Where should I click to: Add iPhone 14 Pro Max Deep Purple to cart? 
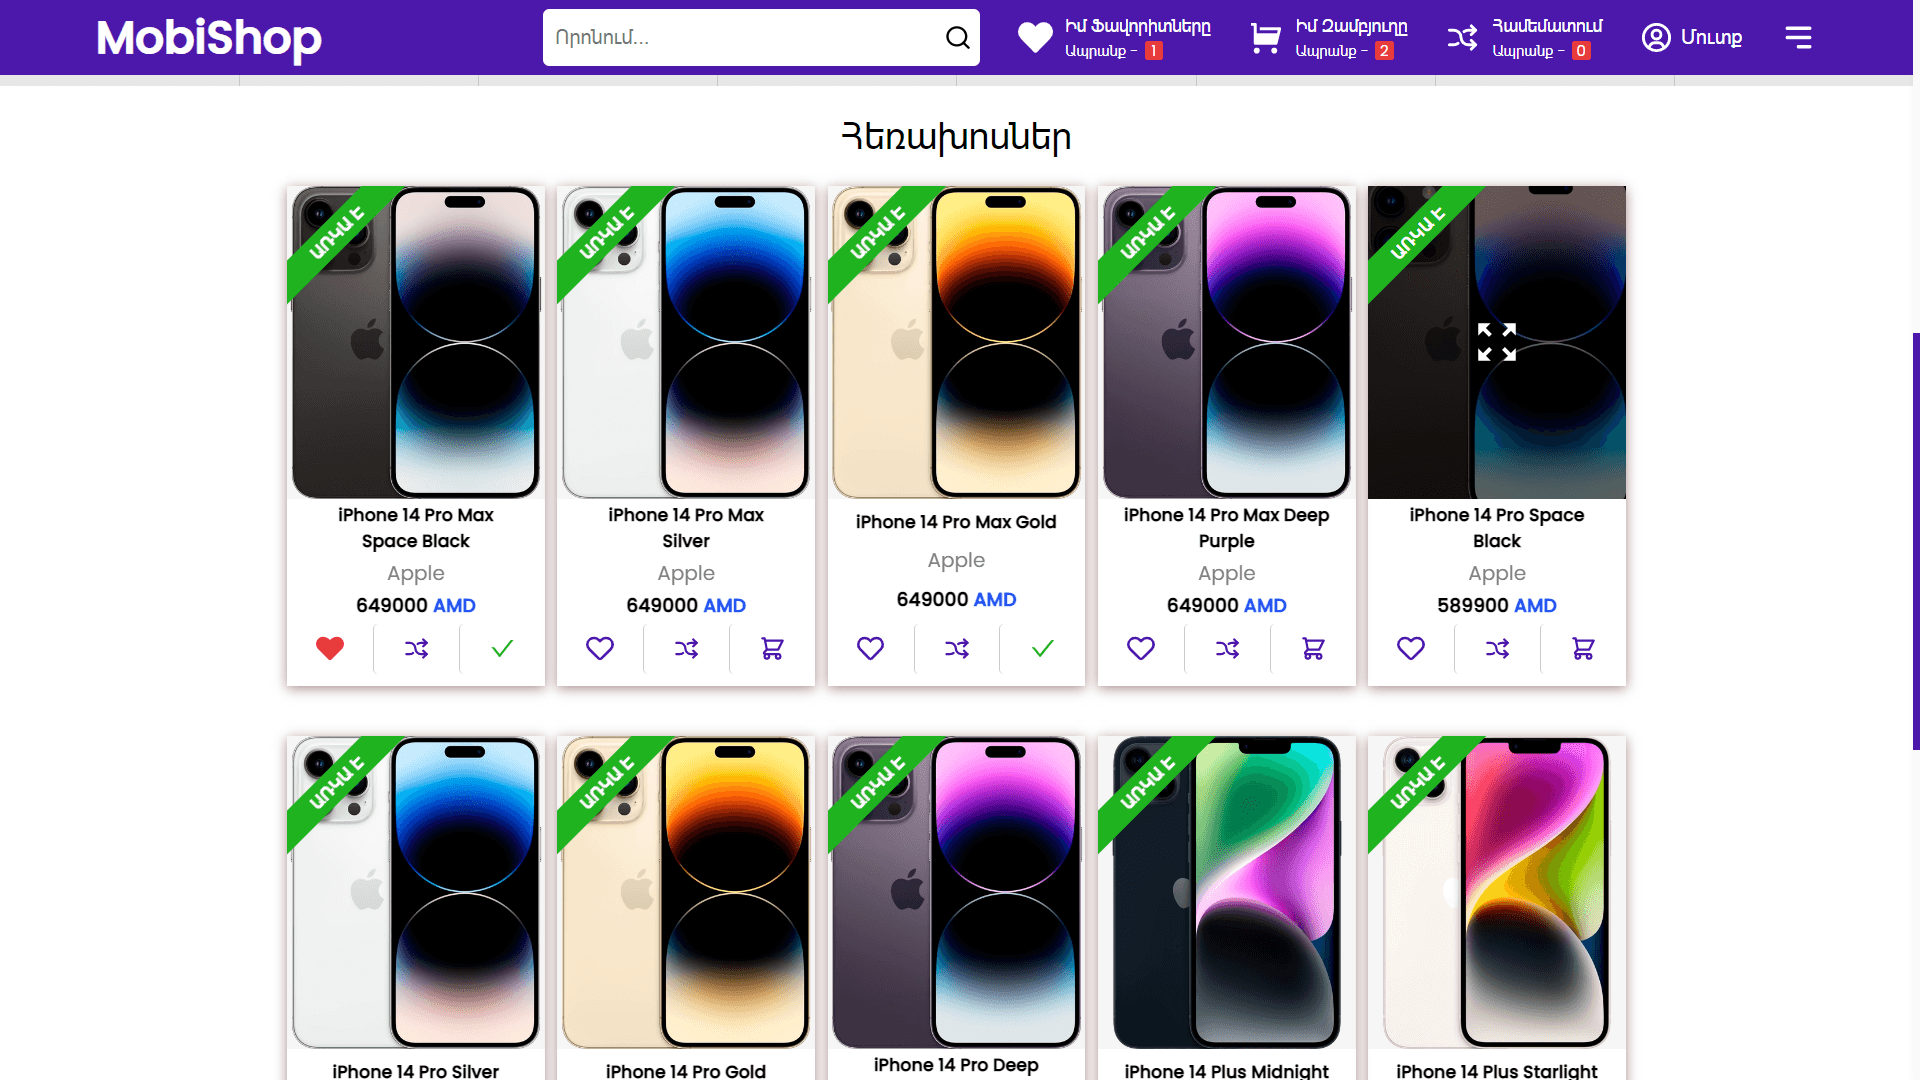(x=1313, y=649)
